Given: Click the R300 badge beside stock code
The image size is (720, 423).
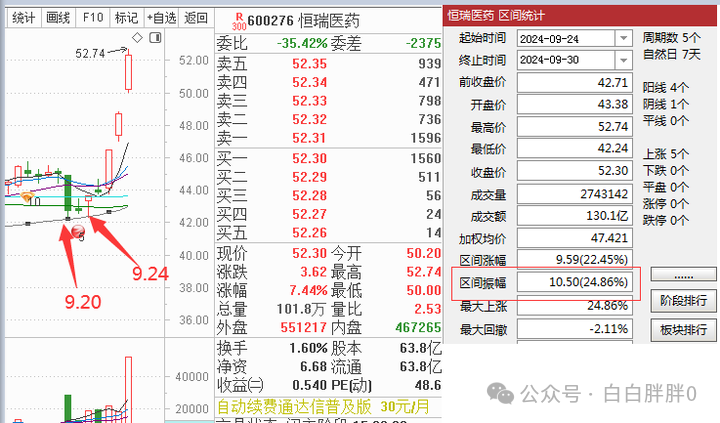Looking at the screenshot, I should point(239,22).
